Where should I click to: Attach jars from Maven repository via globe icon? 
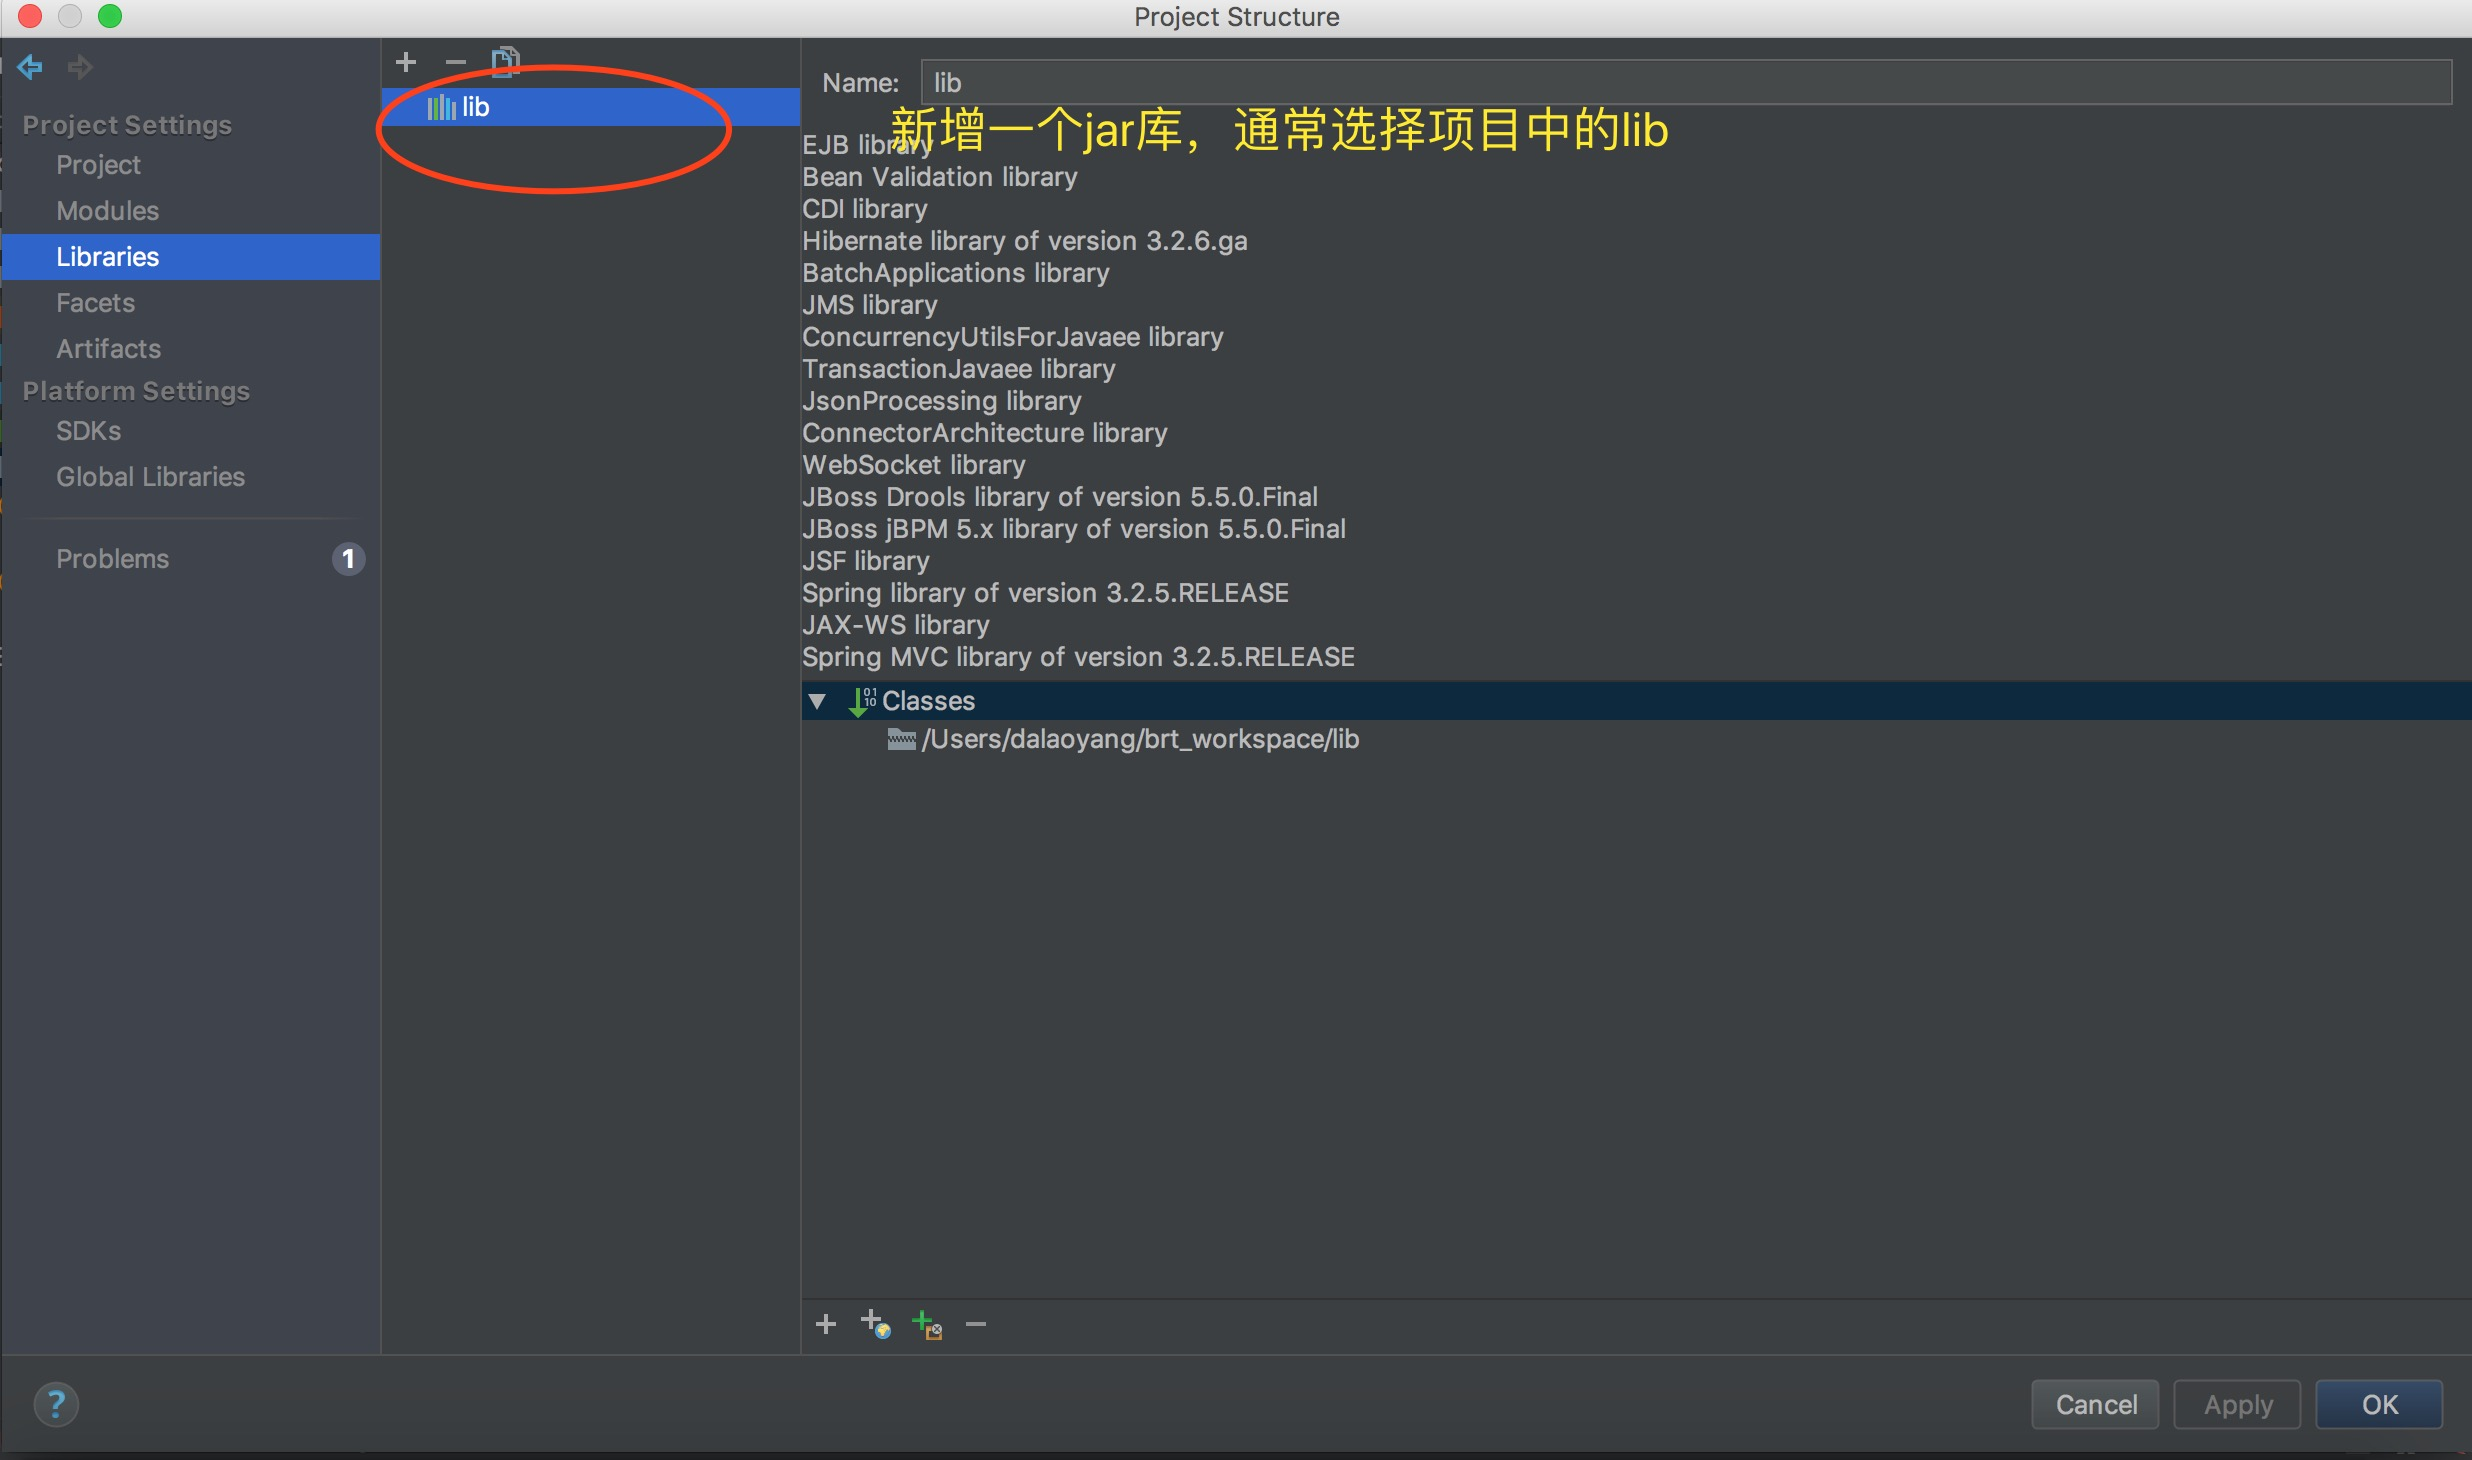876,1323
